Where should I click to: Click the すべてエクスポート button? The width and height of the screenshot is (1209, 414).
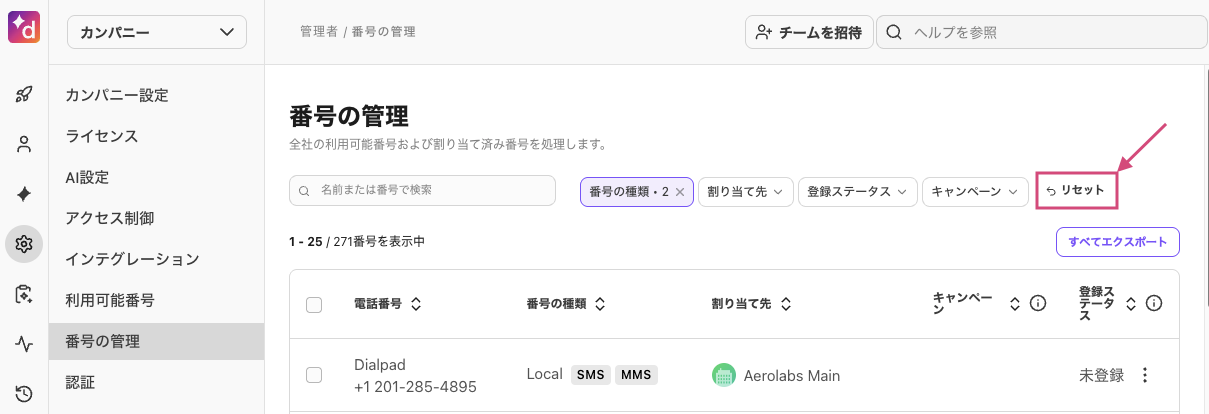click(1118, 242)
